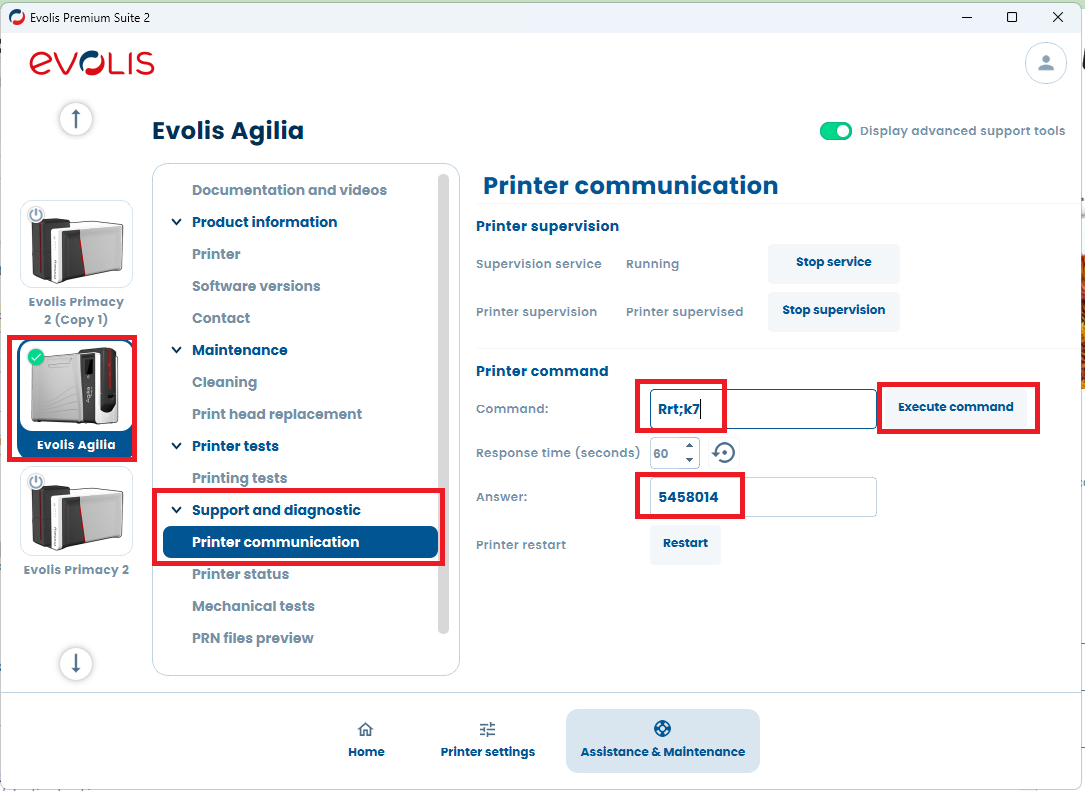
Task: Select Printer communication menu item
Action: coord(300,542)
